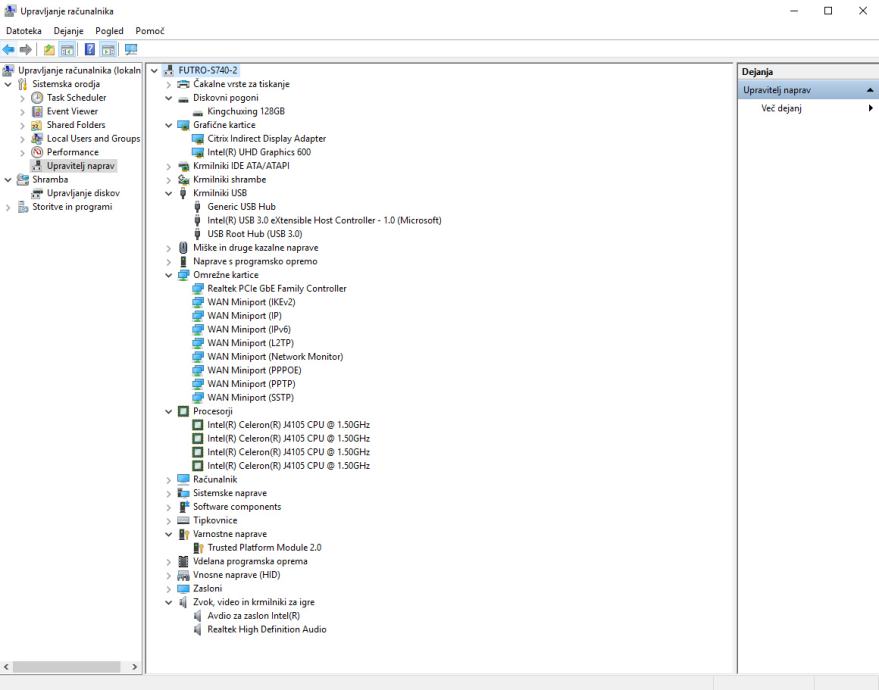
Task: Click the Event Viewer icon
Action: [x=37, y=111]
